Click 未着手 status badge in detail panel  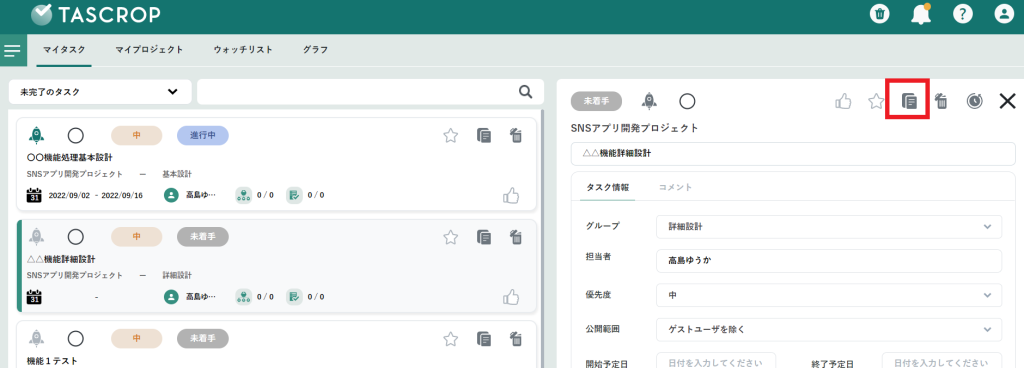click(x=596, y=101)
